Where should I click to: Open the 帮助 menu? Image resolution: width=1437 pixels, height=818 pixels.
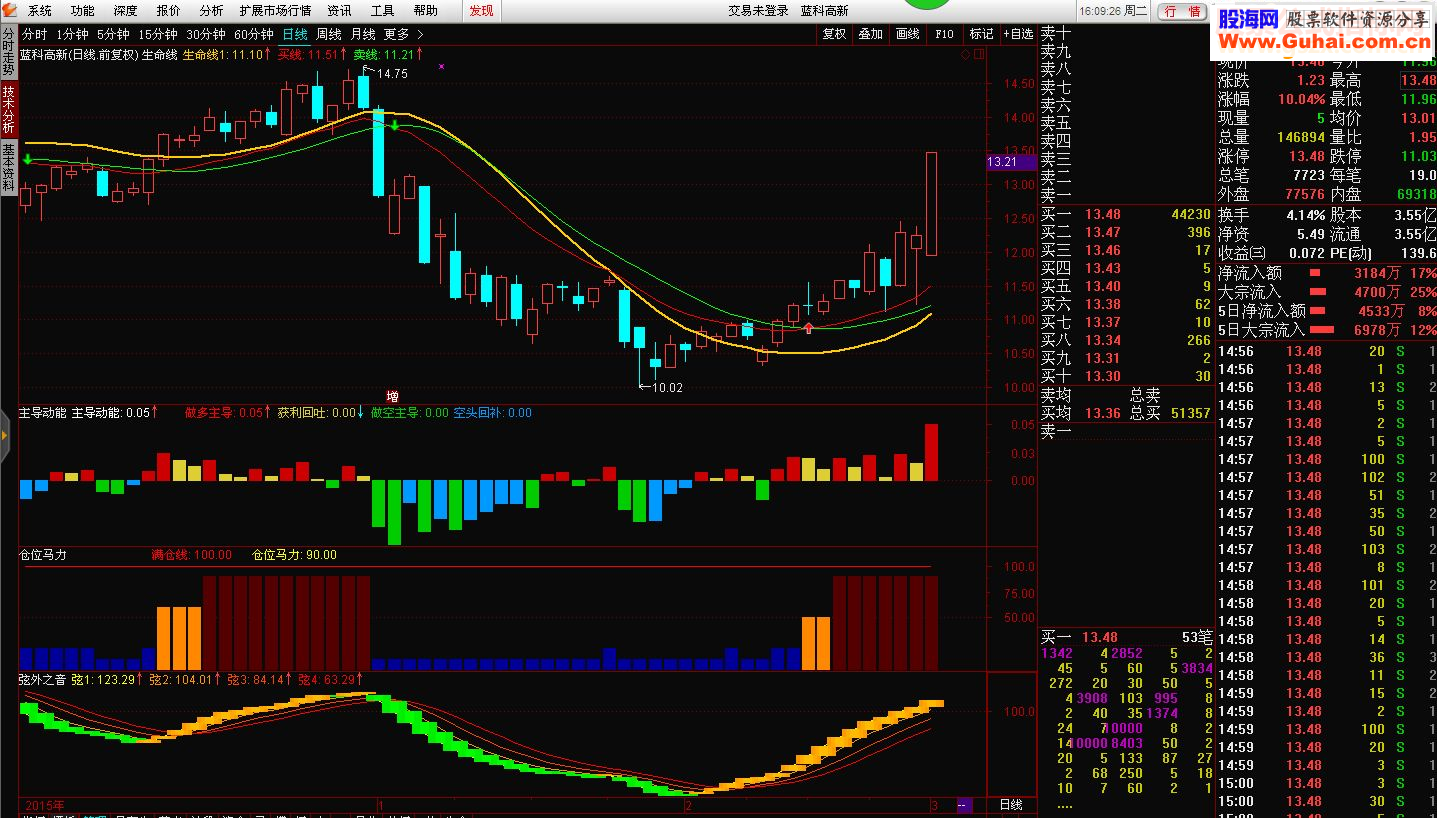pos(425,11)
